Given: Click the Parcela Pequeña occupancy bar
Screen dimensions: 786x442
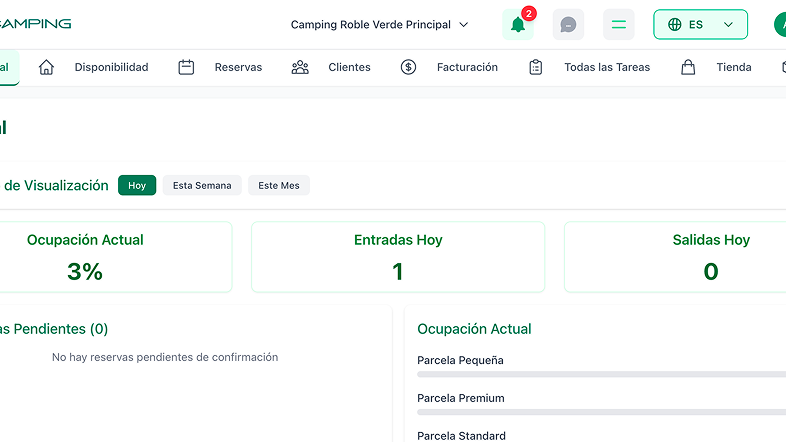Looking at the screenshot, I should [602, 374].
